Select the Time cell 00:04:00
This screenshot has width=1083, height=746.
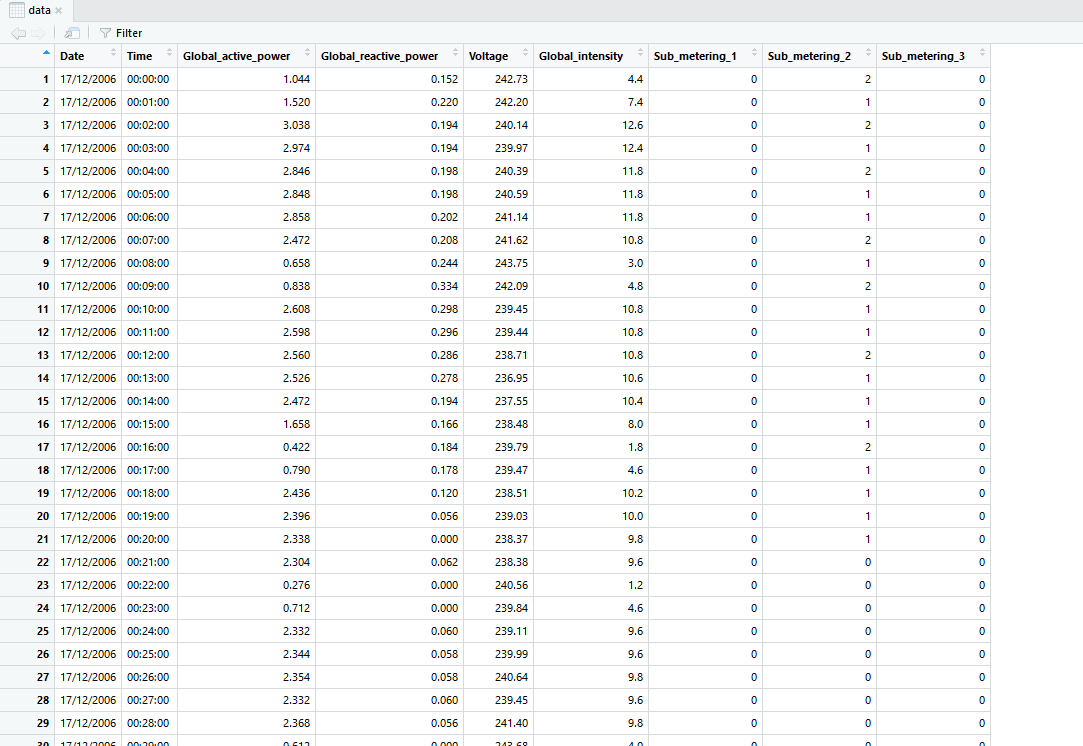click(x=148, y=171)
